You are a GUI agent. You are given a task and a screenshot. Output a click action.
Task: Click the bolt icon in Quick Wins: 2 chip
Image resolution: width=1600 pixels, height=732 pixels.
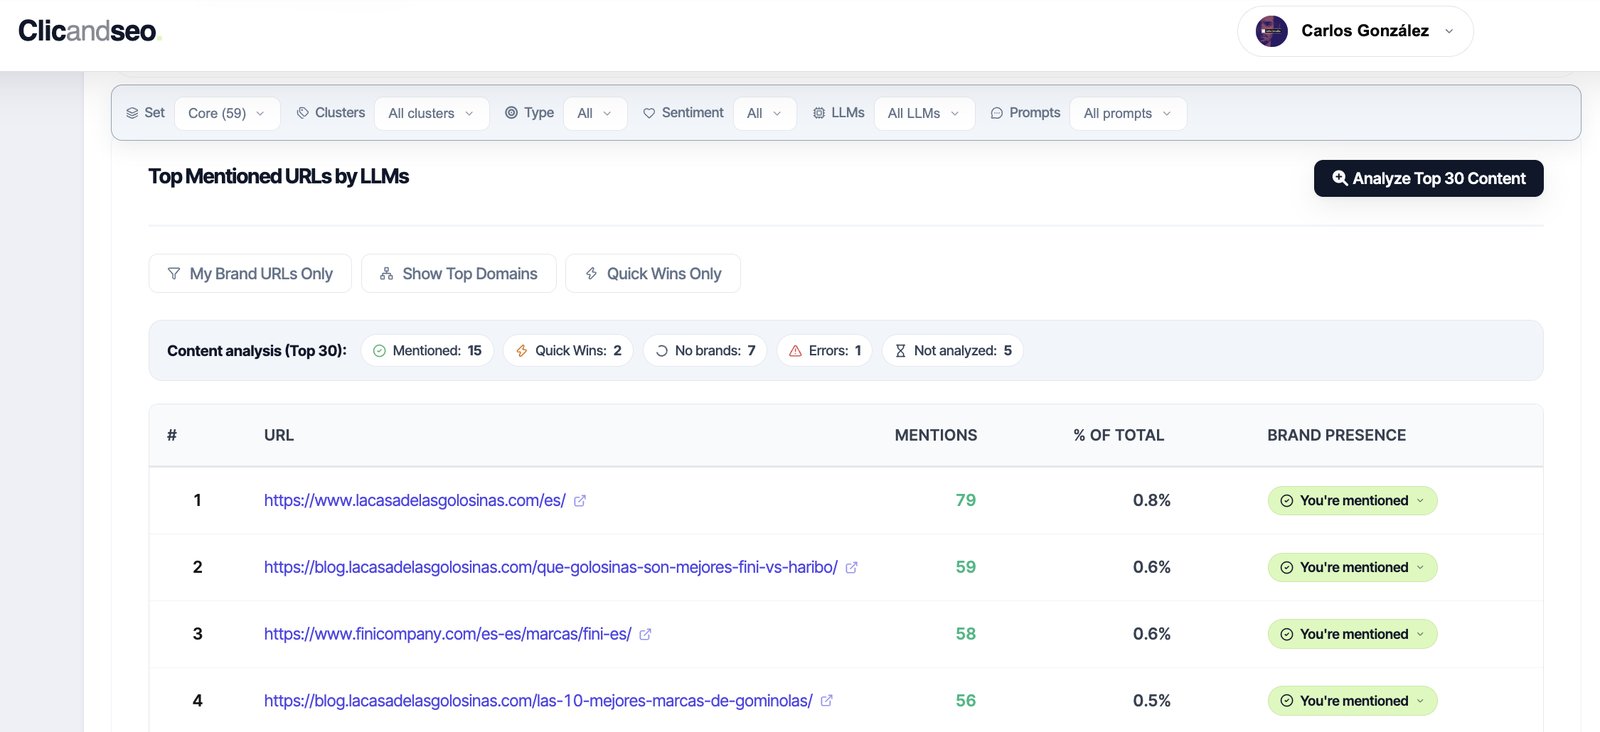click(522, 351)
